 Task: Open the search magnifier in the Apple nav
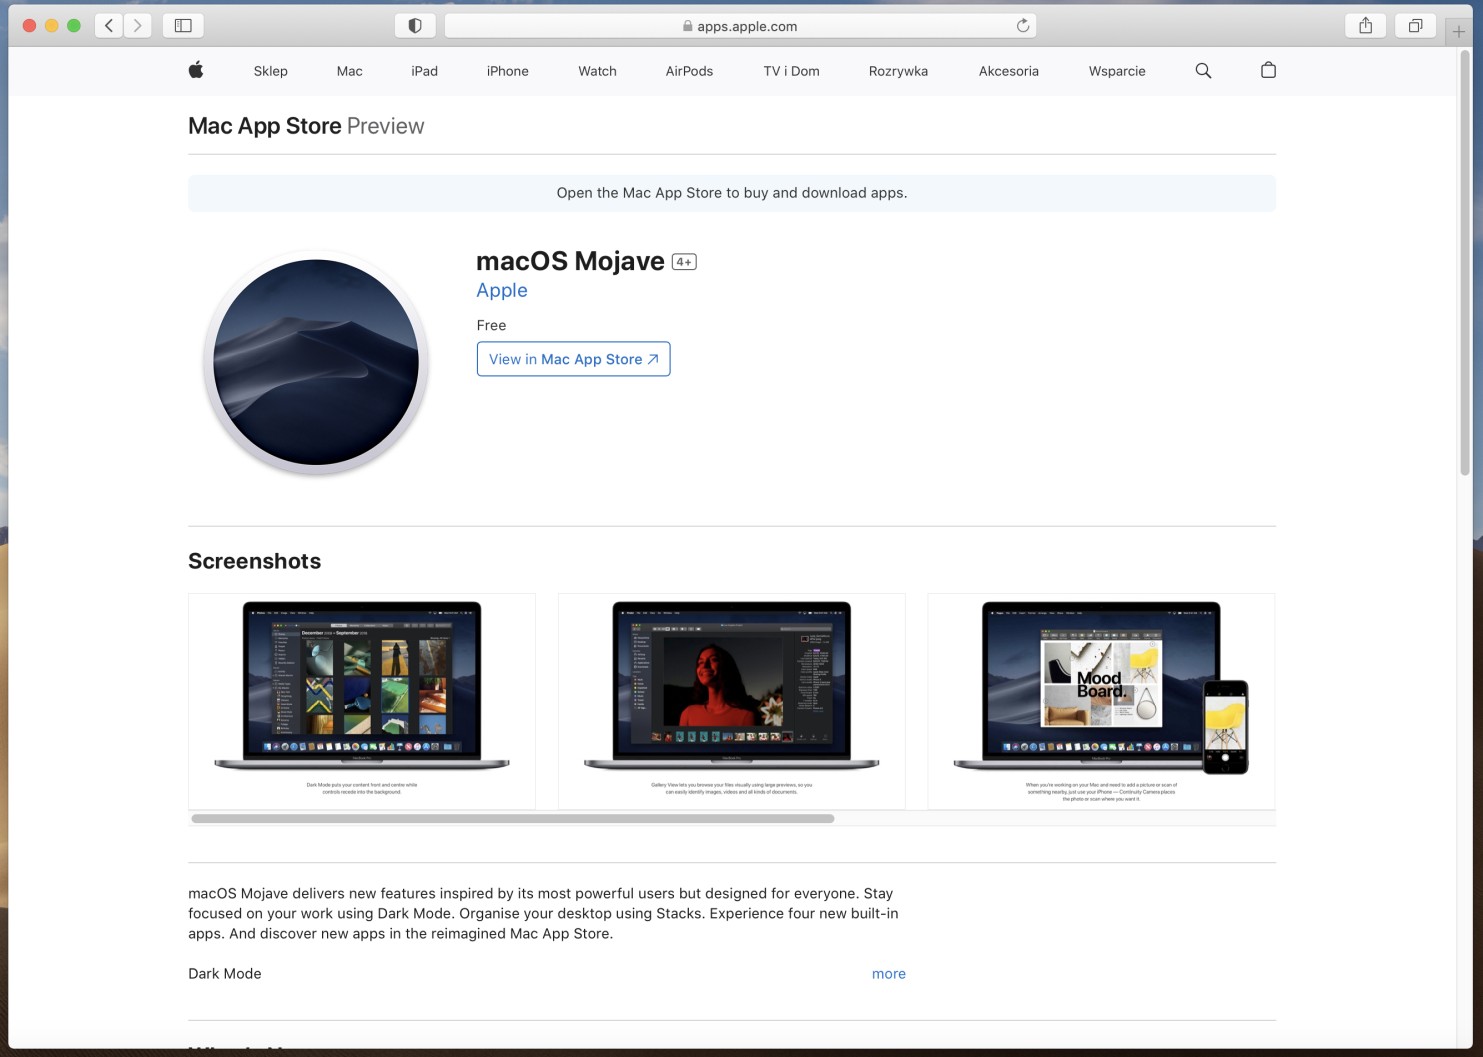click(x=1203, y=70)
